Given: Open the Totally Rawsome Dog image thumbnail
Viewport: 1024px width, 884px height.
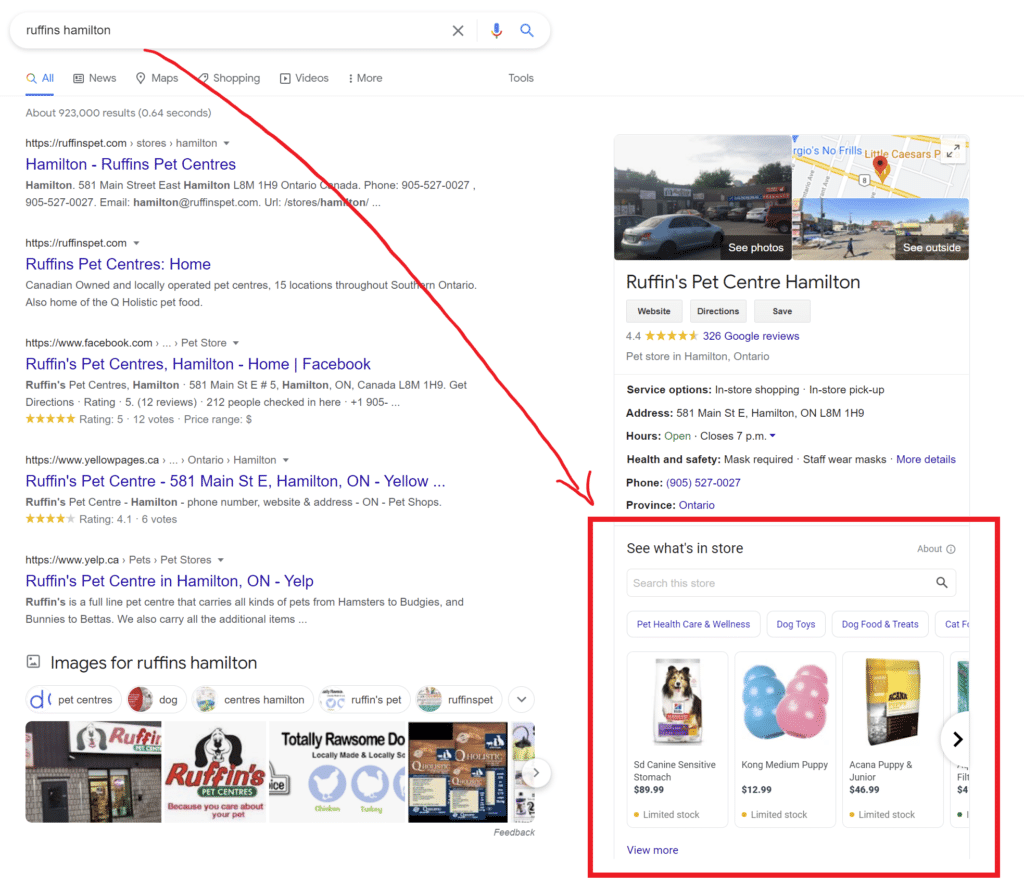Looking at the screenshot, I should tap(338, 772).
